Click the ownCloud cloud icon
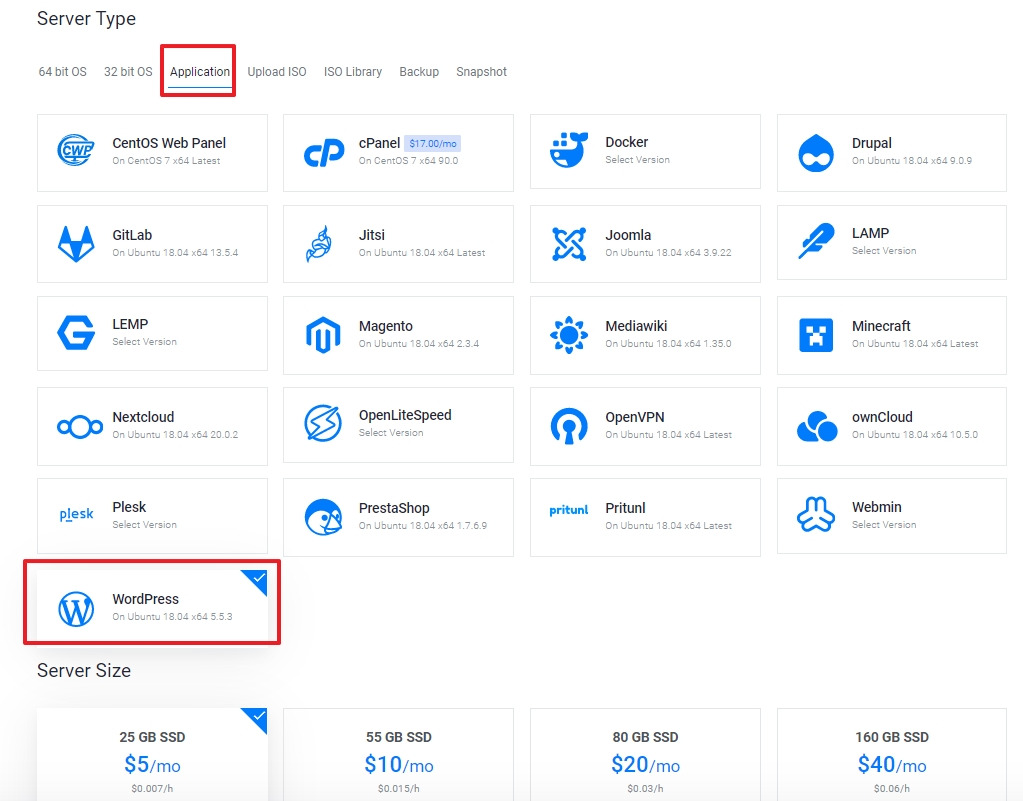This screenshot has height=801, width=1023. tap(817, 426)
